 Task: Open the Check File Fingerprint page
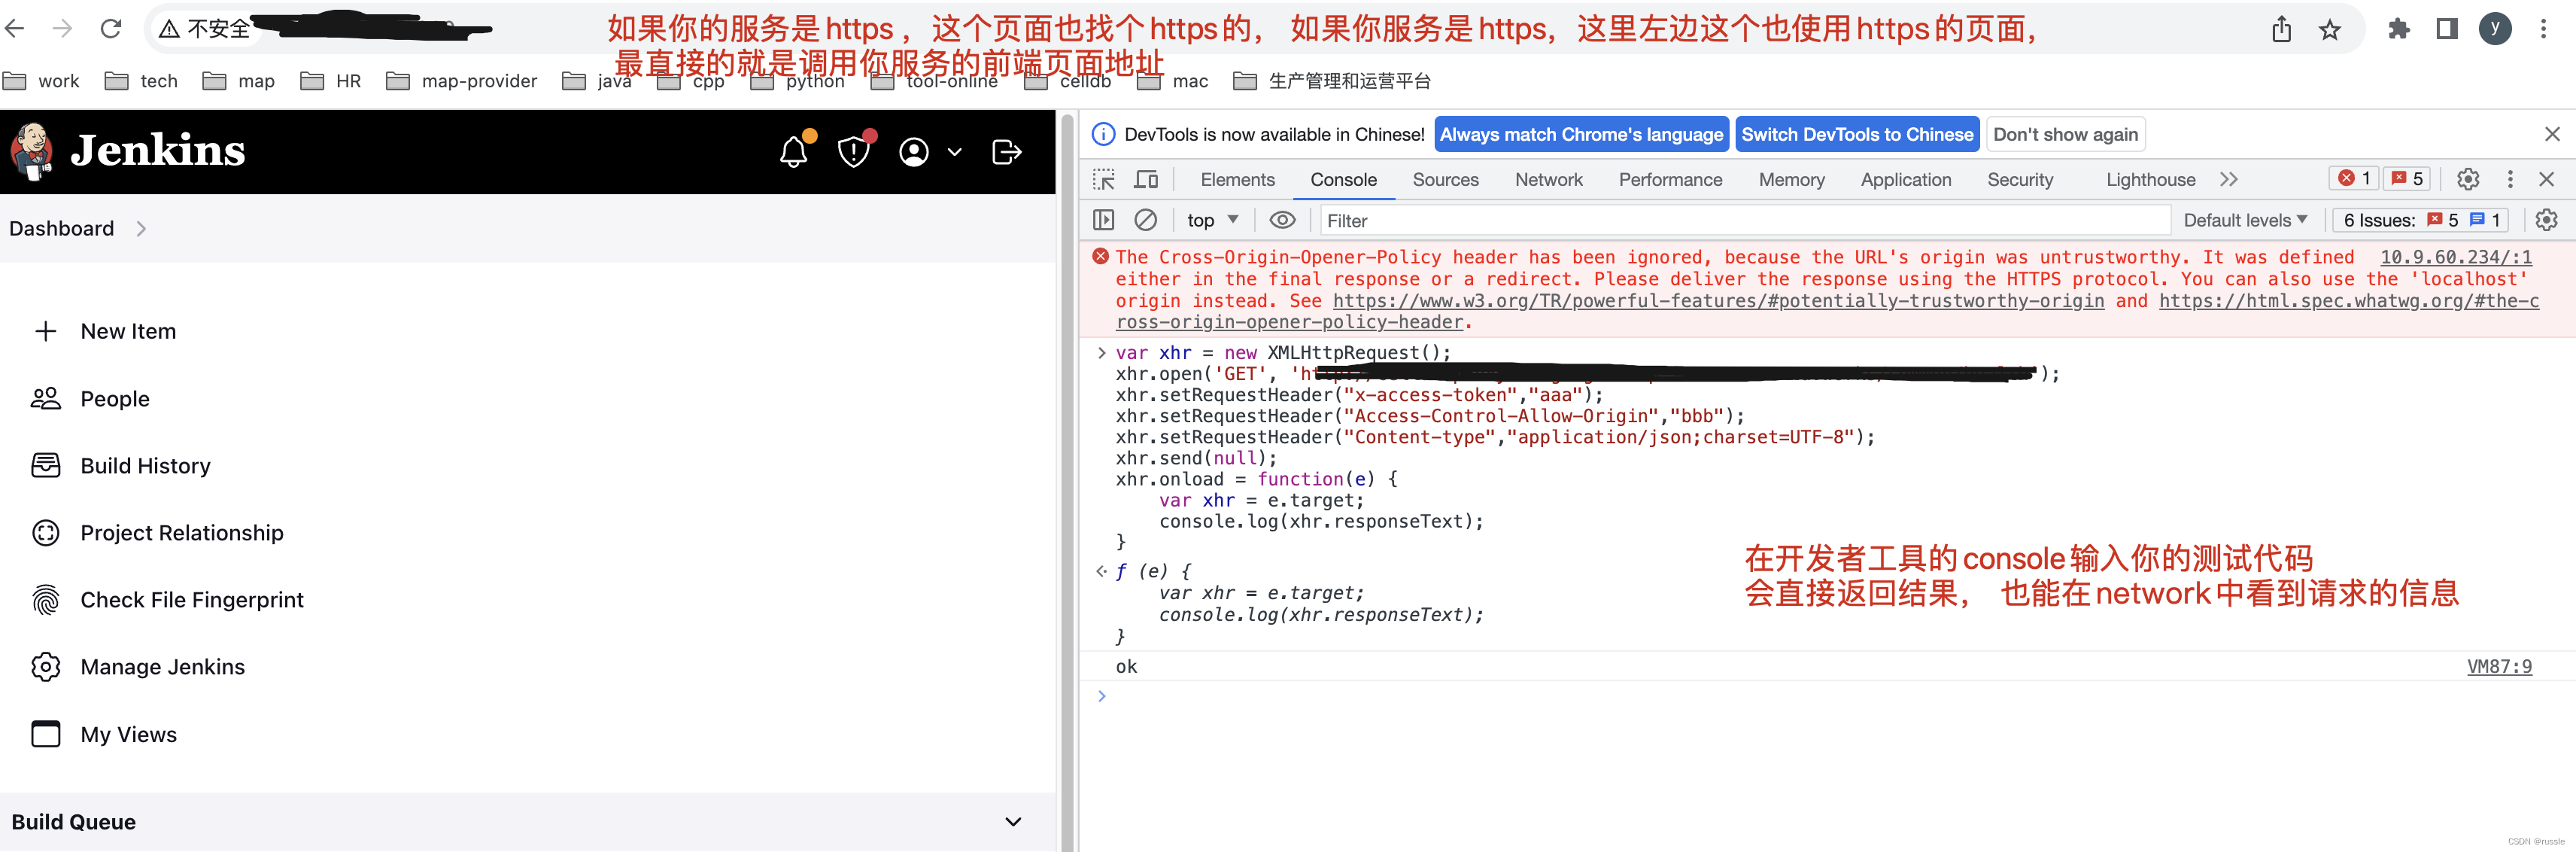tap(191, 600)
